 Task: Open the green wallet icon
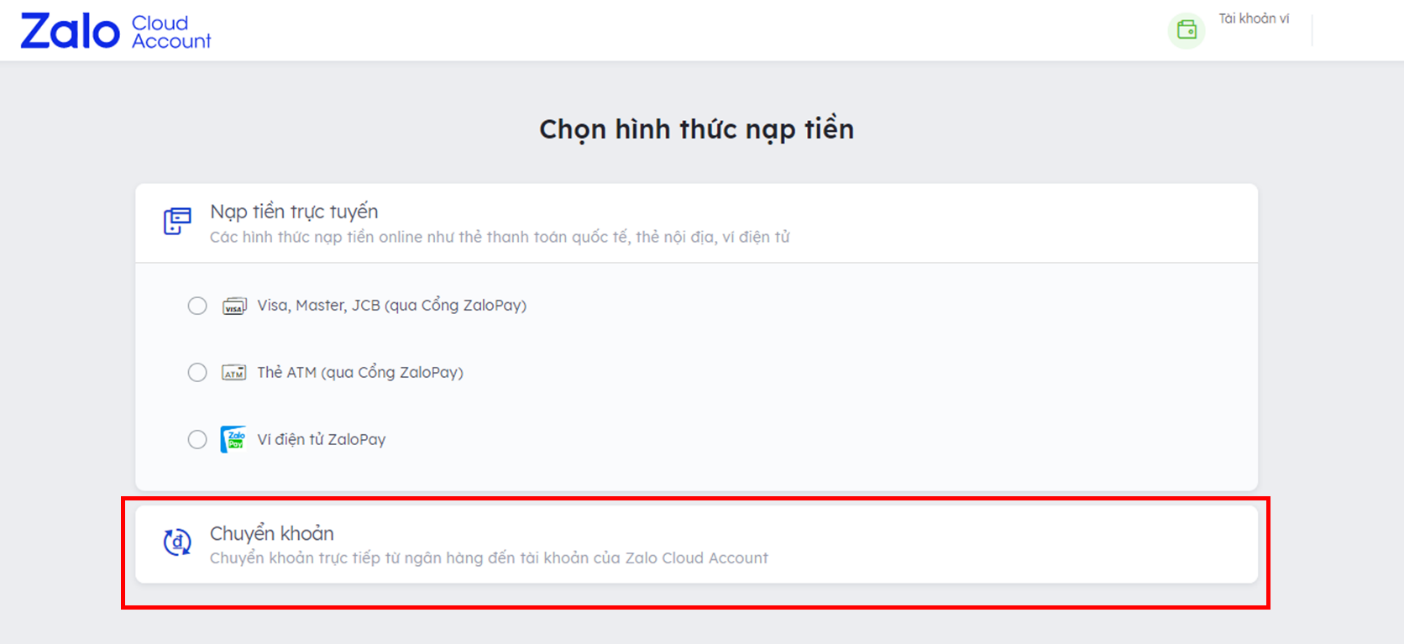point(1187,29)
